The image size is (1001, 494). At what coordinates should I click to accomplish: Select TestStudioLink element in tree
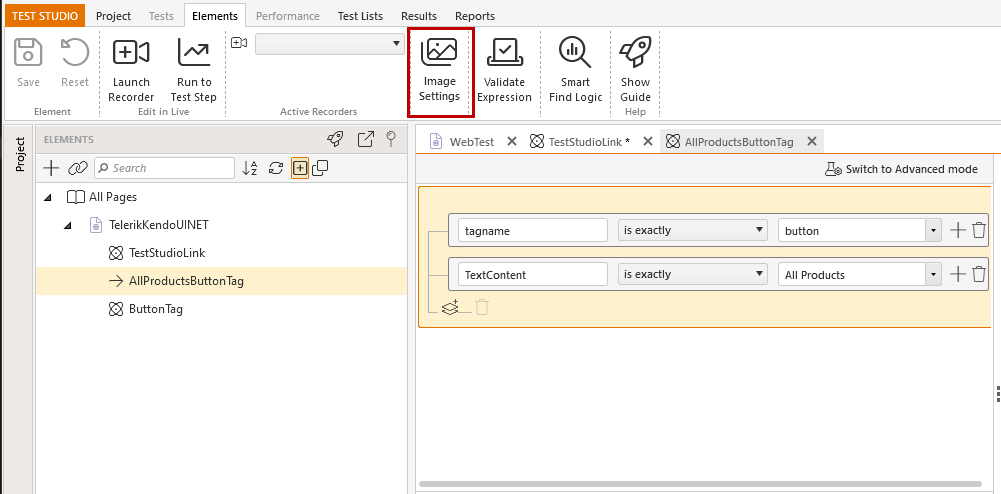167,253
